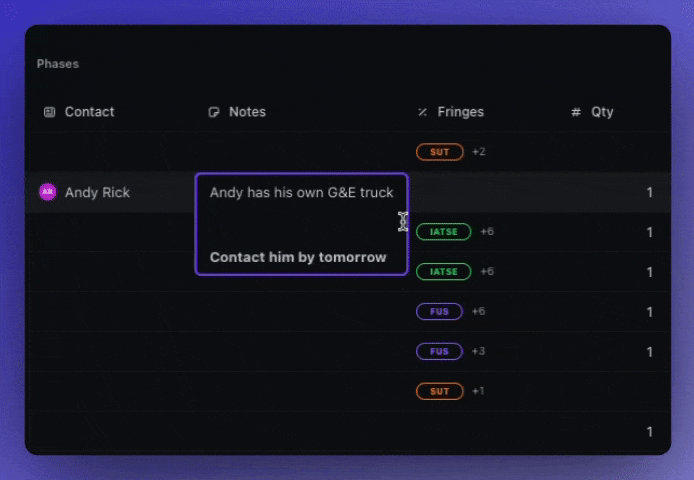This screenshot has width=694, height=480.
Task: Open the Phases section label
Action: tap(58, 64)
